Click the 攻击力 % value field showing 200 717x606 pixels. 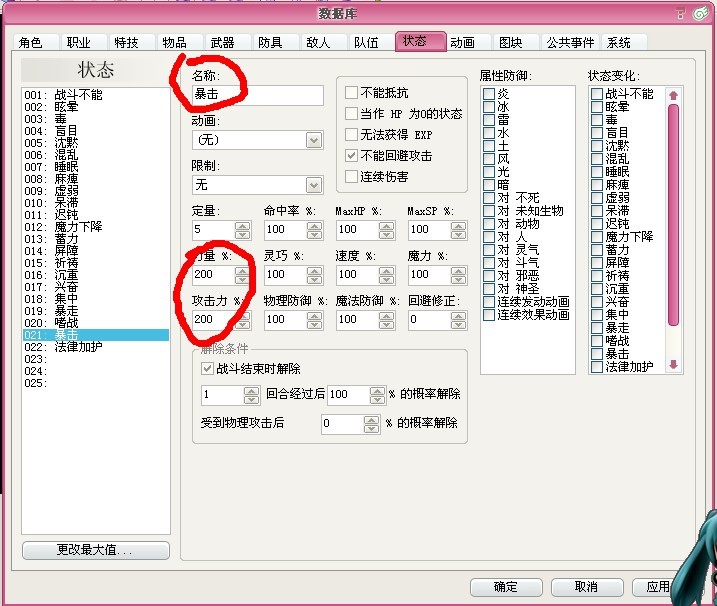tap(214, 319)
